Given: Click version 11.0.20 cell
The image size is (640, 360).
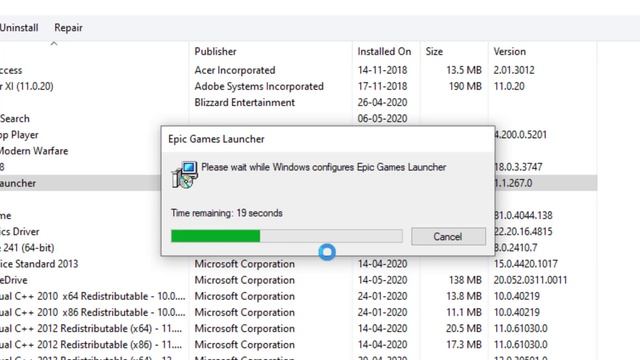Looking at the screenshot, I should click(509, 87).
